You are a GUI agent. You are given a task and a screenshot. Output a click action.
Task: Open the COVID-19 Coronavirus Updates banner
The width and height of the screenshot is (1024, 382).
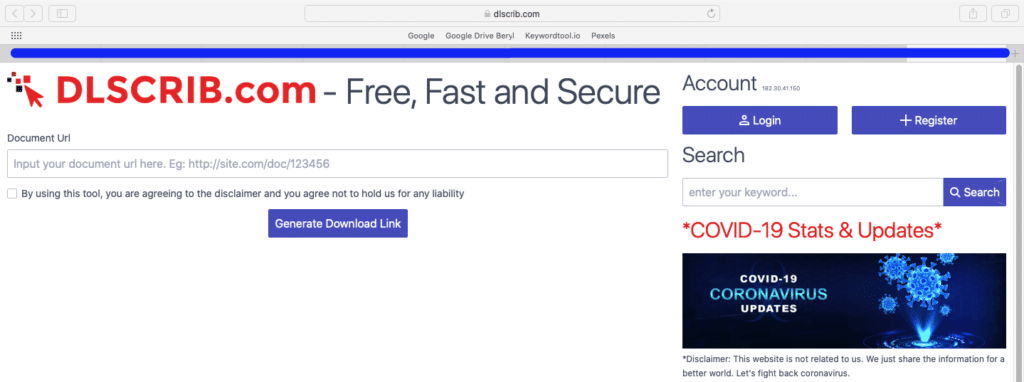coord(844,300)
